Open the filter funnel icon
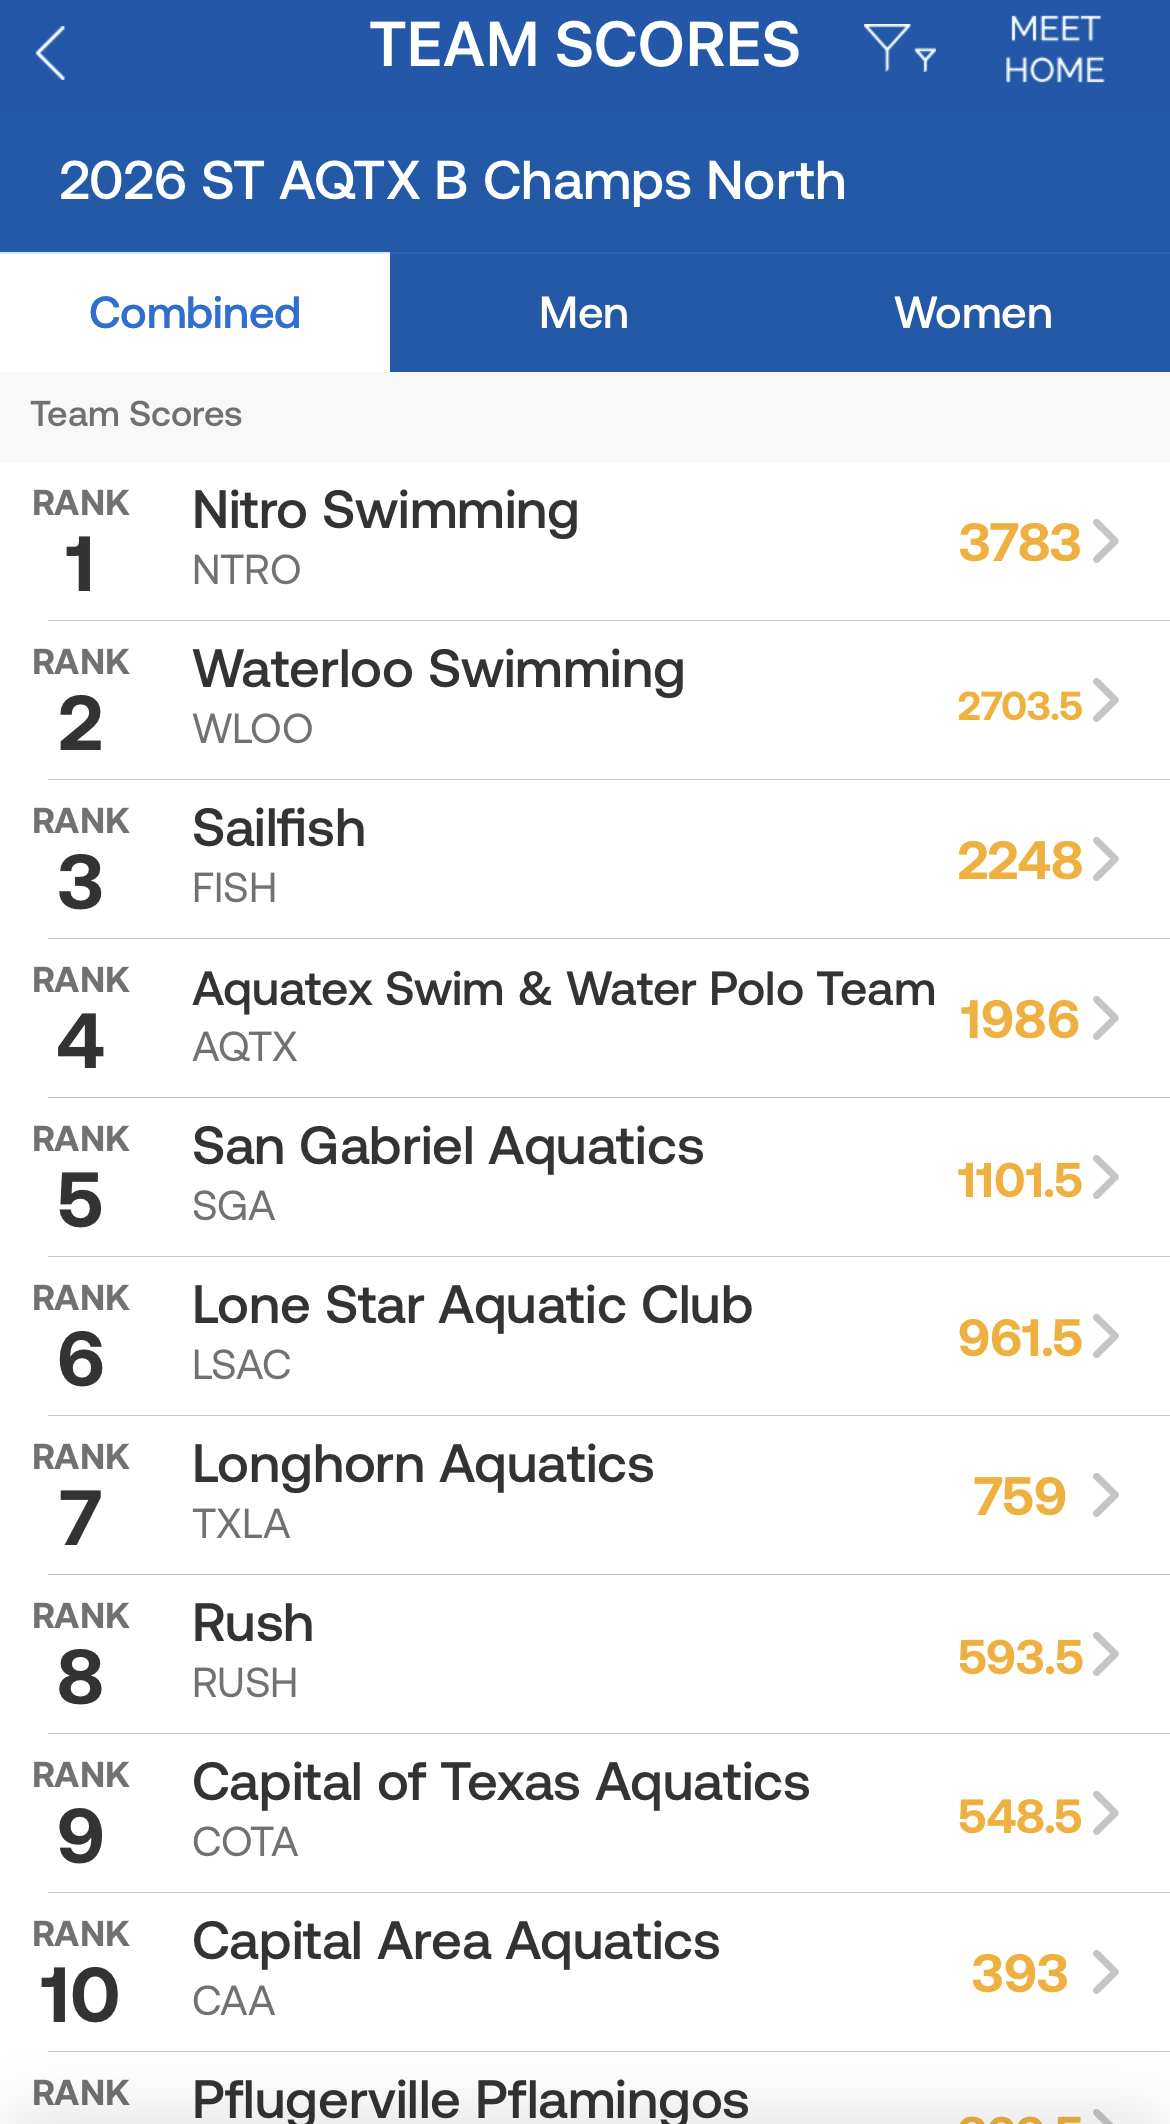The image size is (1170, 2124). coord(897,49)
